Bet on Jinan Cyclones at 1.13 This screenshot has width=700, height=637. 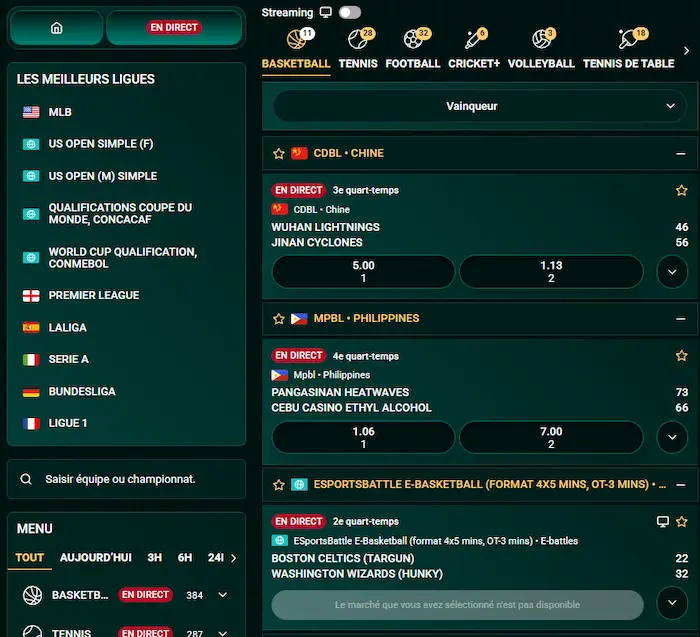551,272
